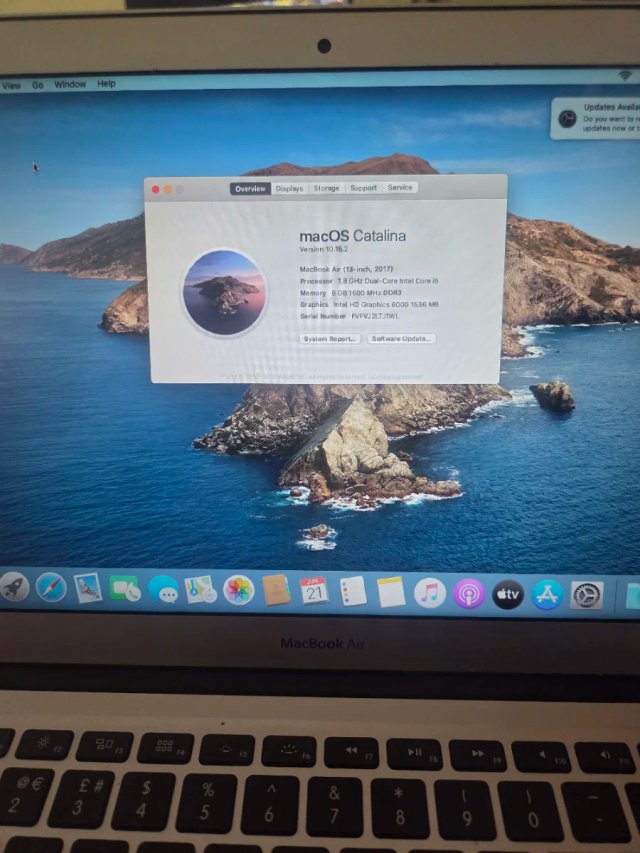Click the Version 10.15.2 text
This screenshot has height=853, width=640.
pos(323,250)
